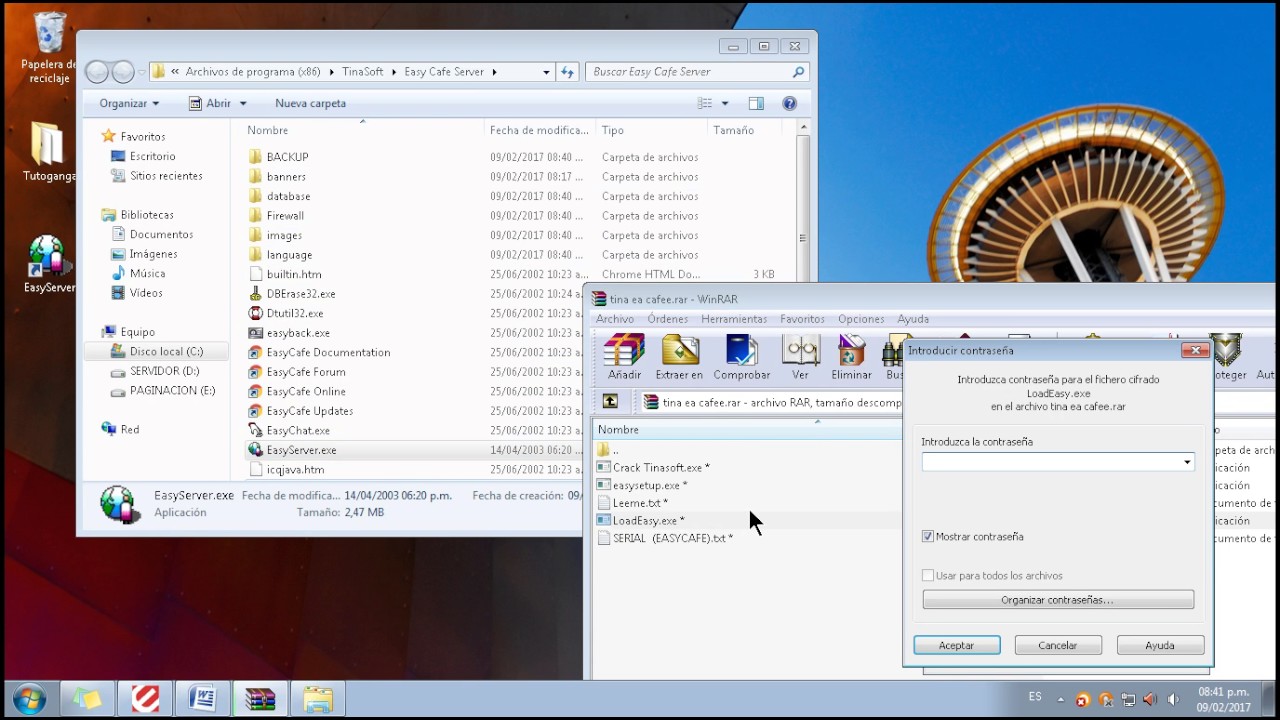Image resolution: width=1280 pixels, height=720 pixels.
Task: Click the Comprobar toolbar icon
Action: [741, 358]
